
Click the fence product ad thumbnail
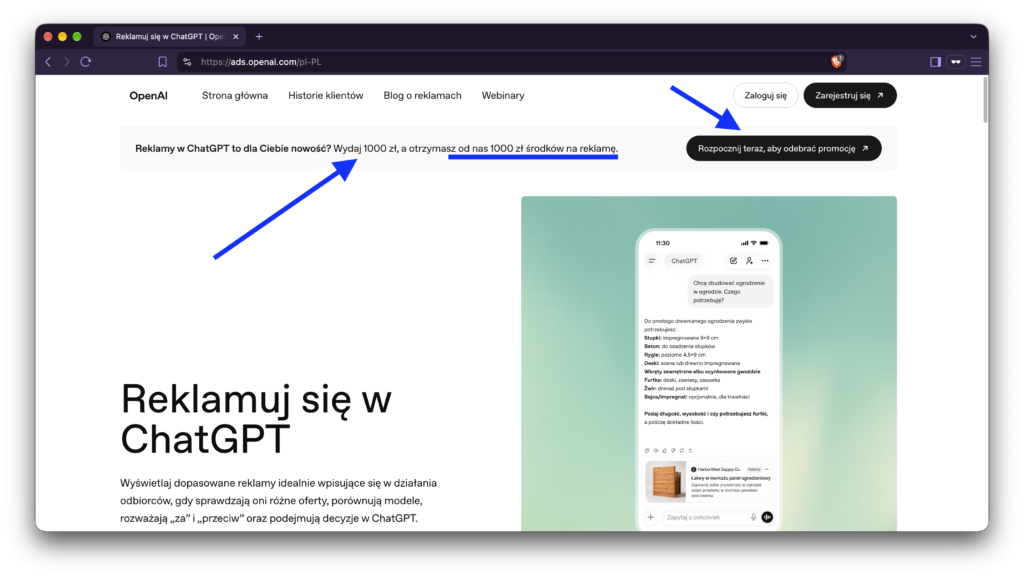pos(665,481)
